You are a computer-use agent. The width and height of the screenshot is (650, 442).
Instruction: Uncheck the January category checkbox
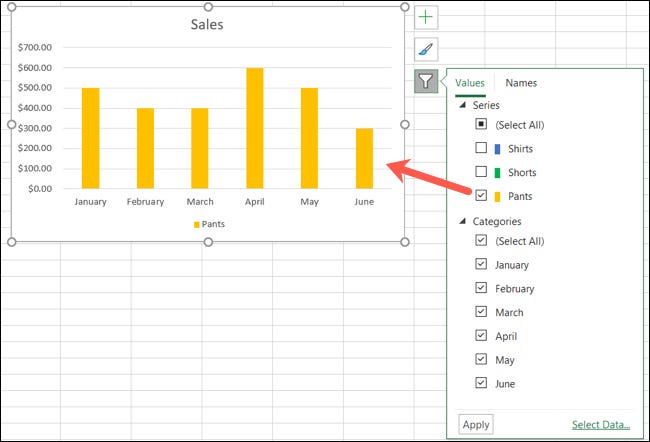pos(481,265)
